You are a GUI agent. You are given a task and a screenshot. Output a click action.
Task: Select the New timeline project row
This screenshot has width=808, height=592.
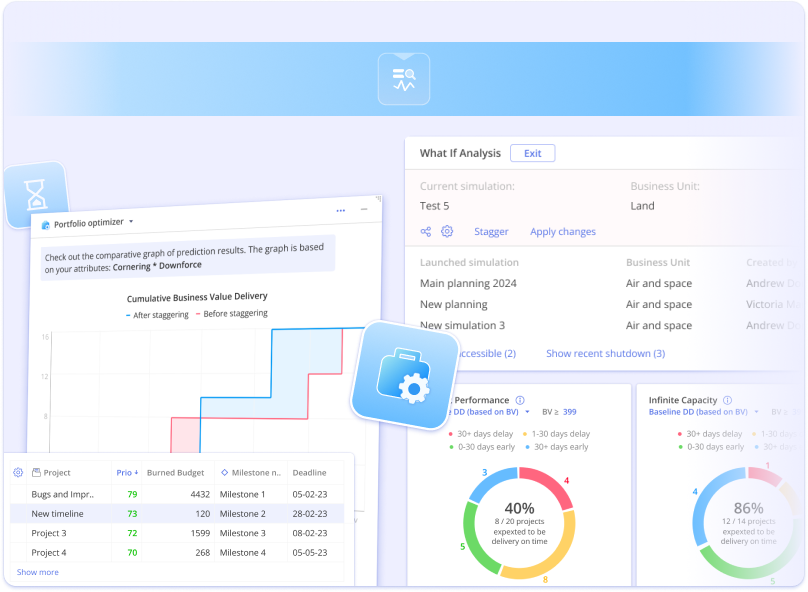pos(177,514)
